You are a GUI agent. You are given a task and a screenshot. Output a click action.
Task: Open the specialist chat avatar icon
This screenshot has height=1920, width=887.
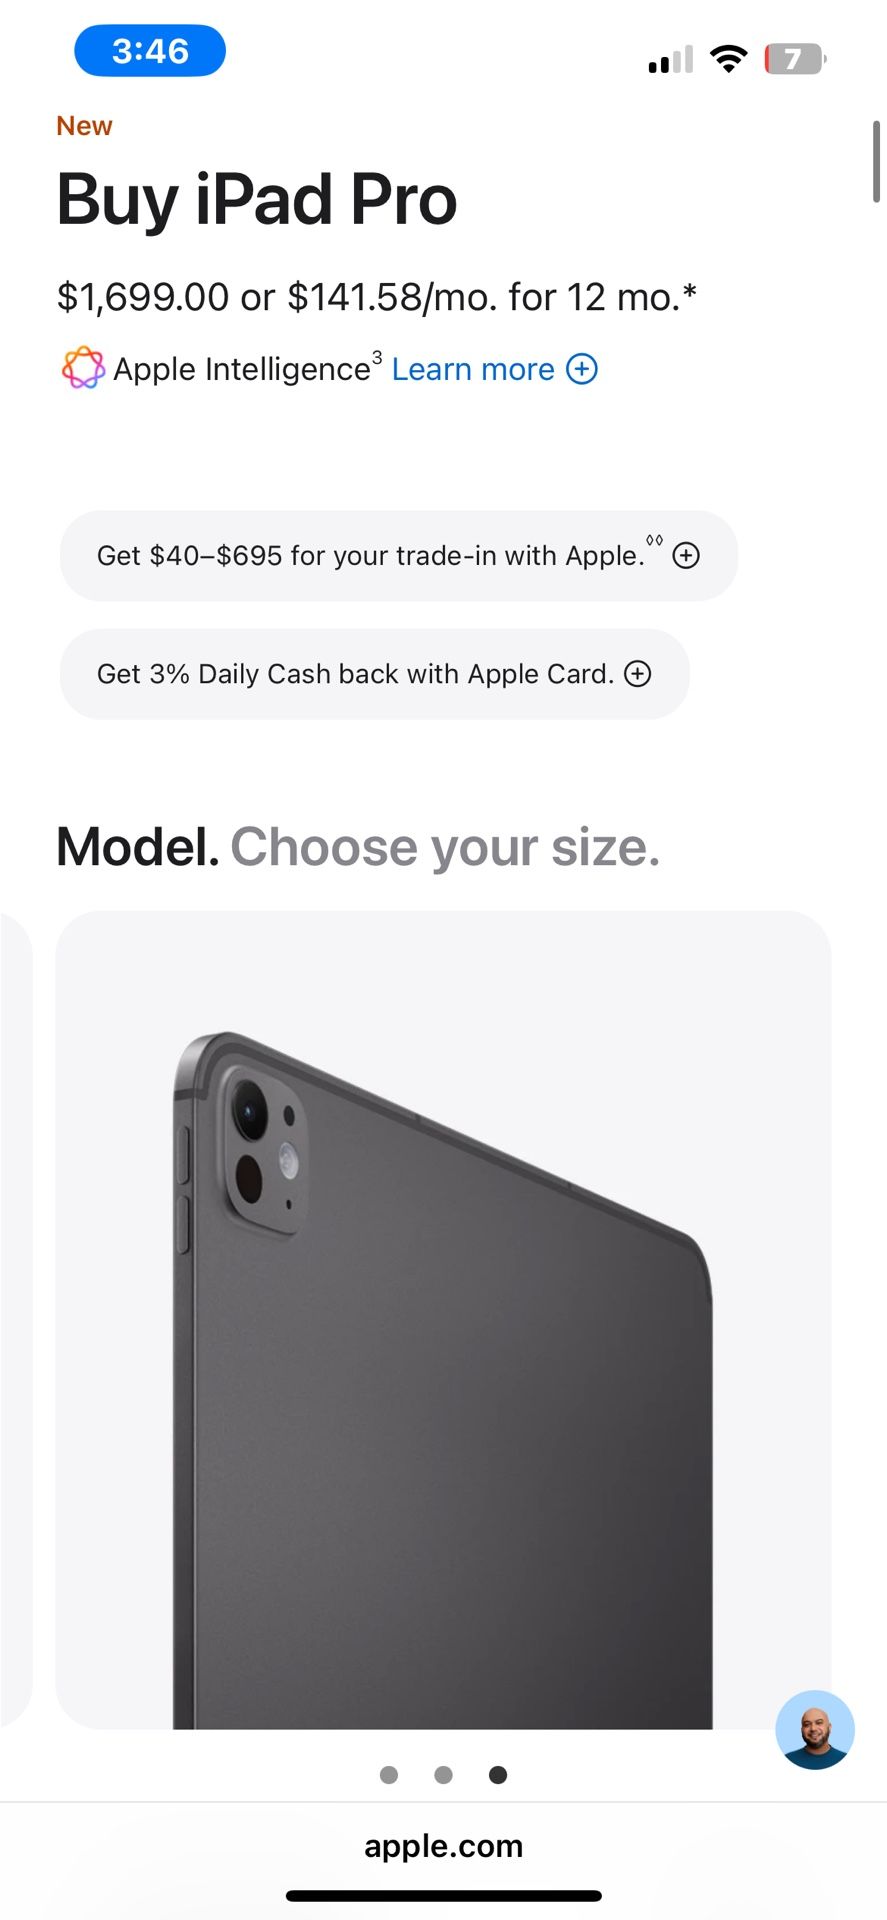tap(815, 1730)
